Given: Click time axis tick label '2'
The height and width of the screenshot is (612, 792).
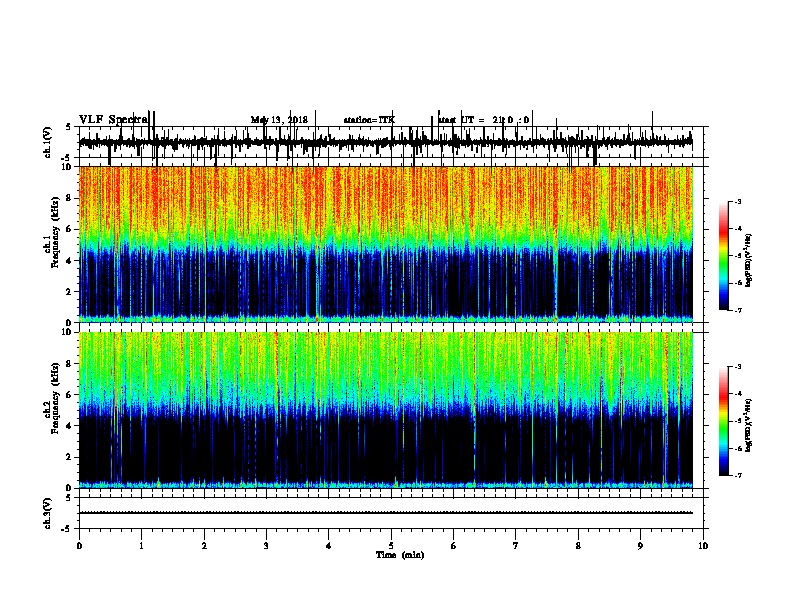Looking at the screenshot, I should tap(204, 546).
